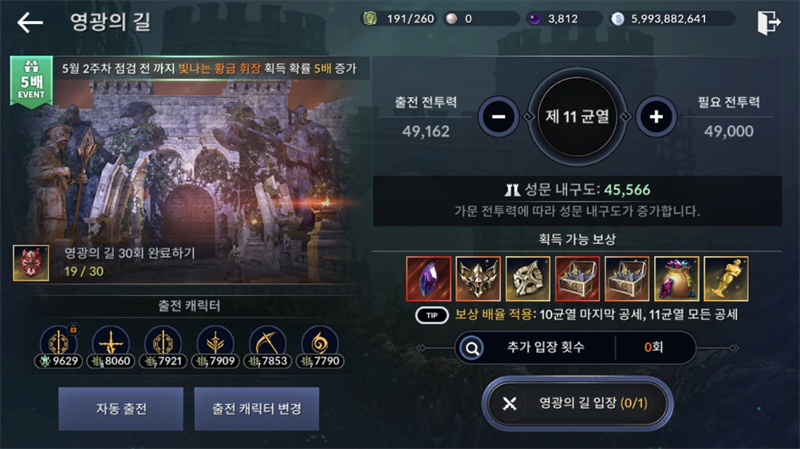Enter 영광의 길 입장 (0/1)
This screenshot has height=449, width=800.
tap(577, 404)
